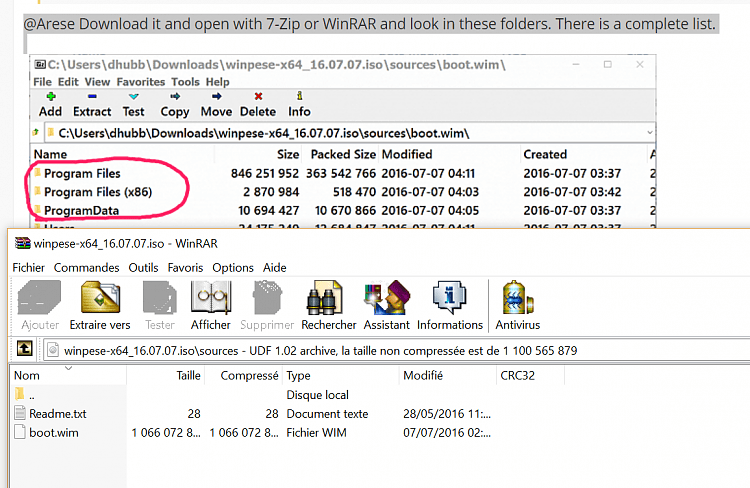Open the 7-Zip Edit menu

(x=68, y=82)
